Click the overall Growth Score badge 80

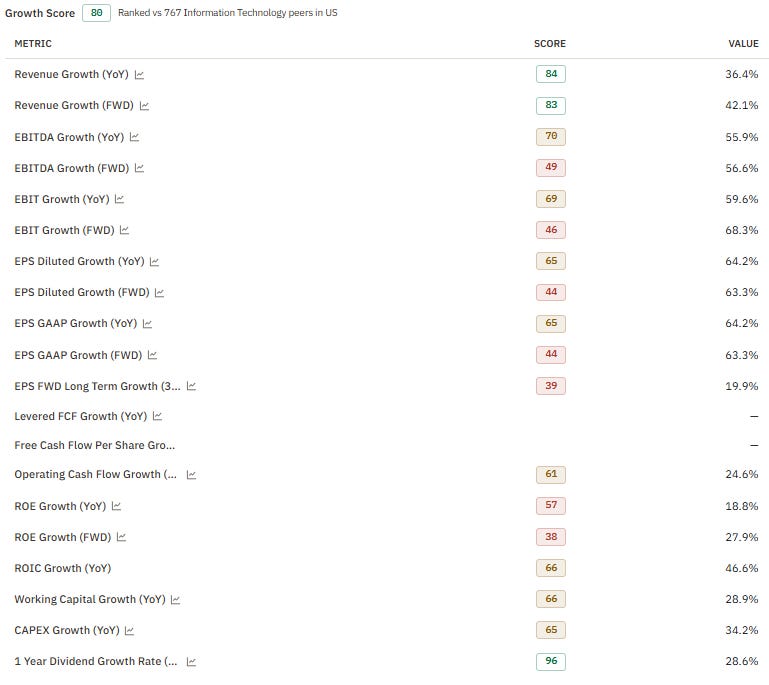97,13
